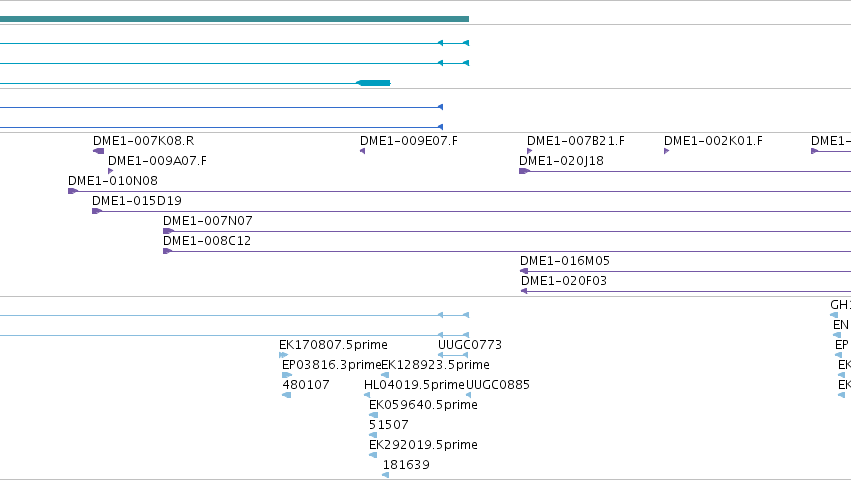Image resolution: width=851 pixels, height=480 pixels.
Task: Open the DME1-015D19 clone label
Action: 137,201
